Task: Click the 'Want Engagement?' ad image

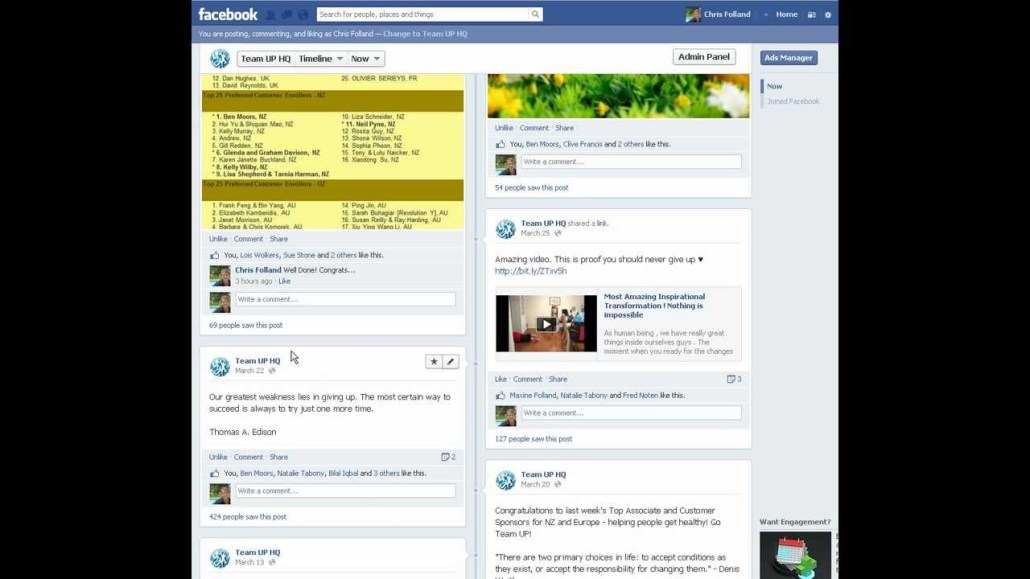Action: click(795, 555)
